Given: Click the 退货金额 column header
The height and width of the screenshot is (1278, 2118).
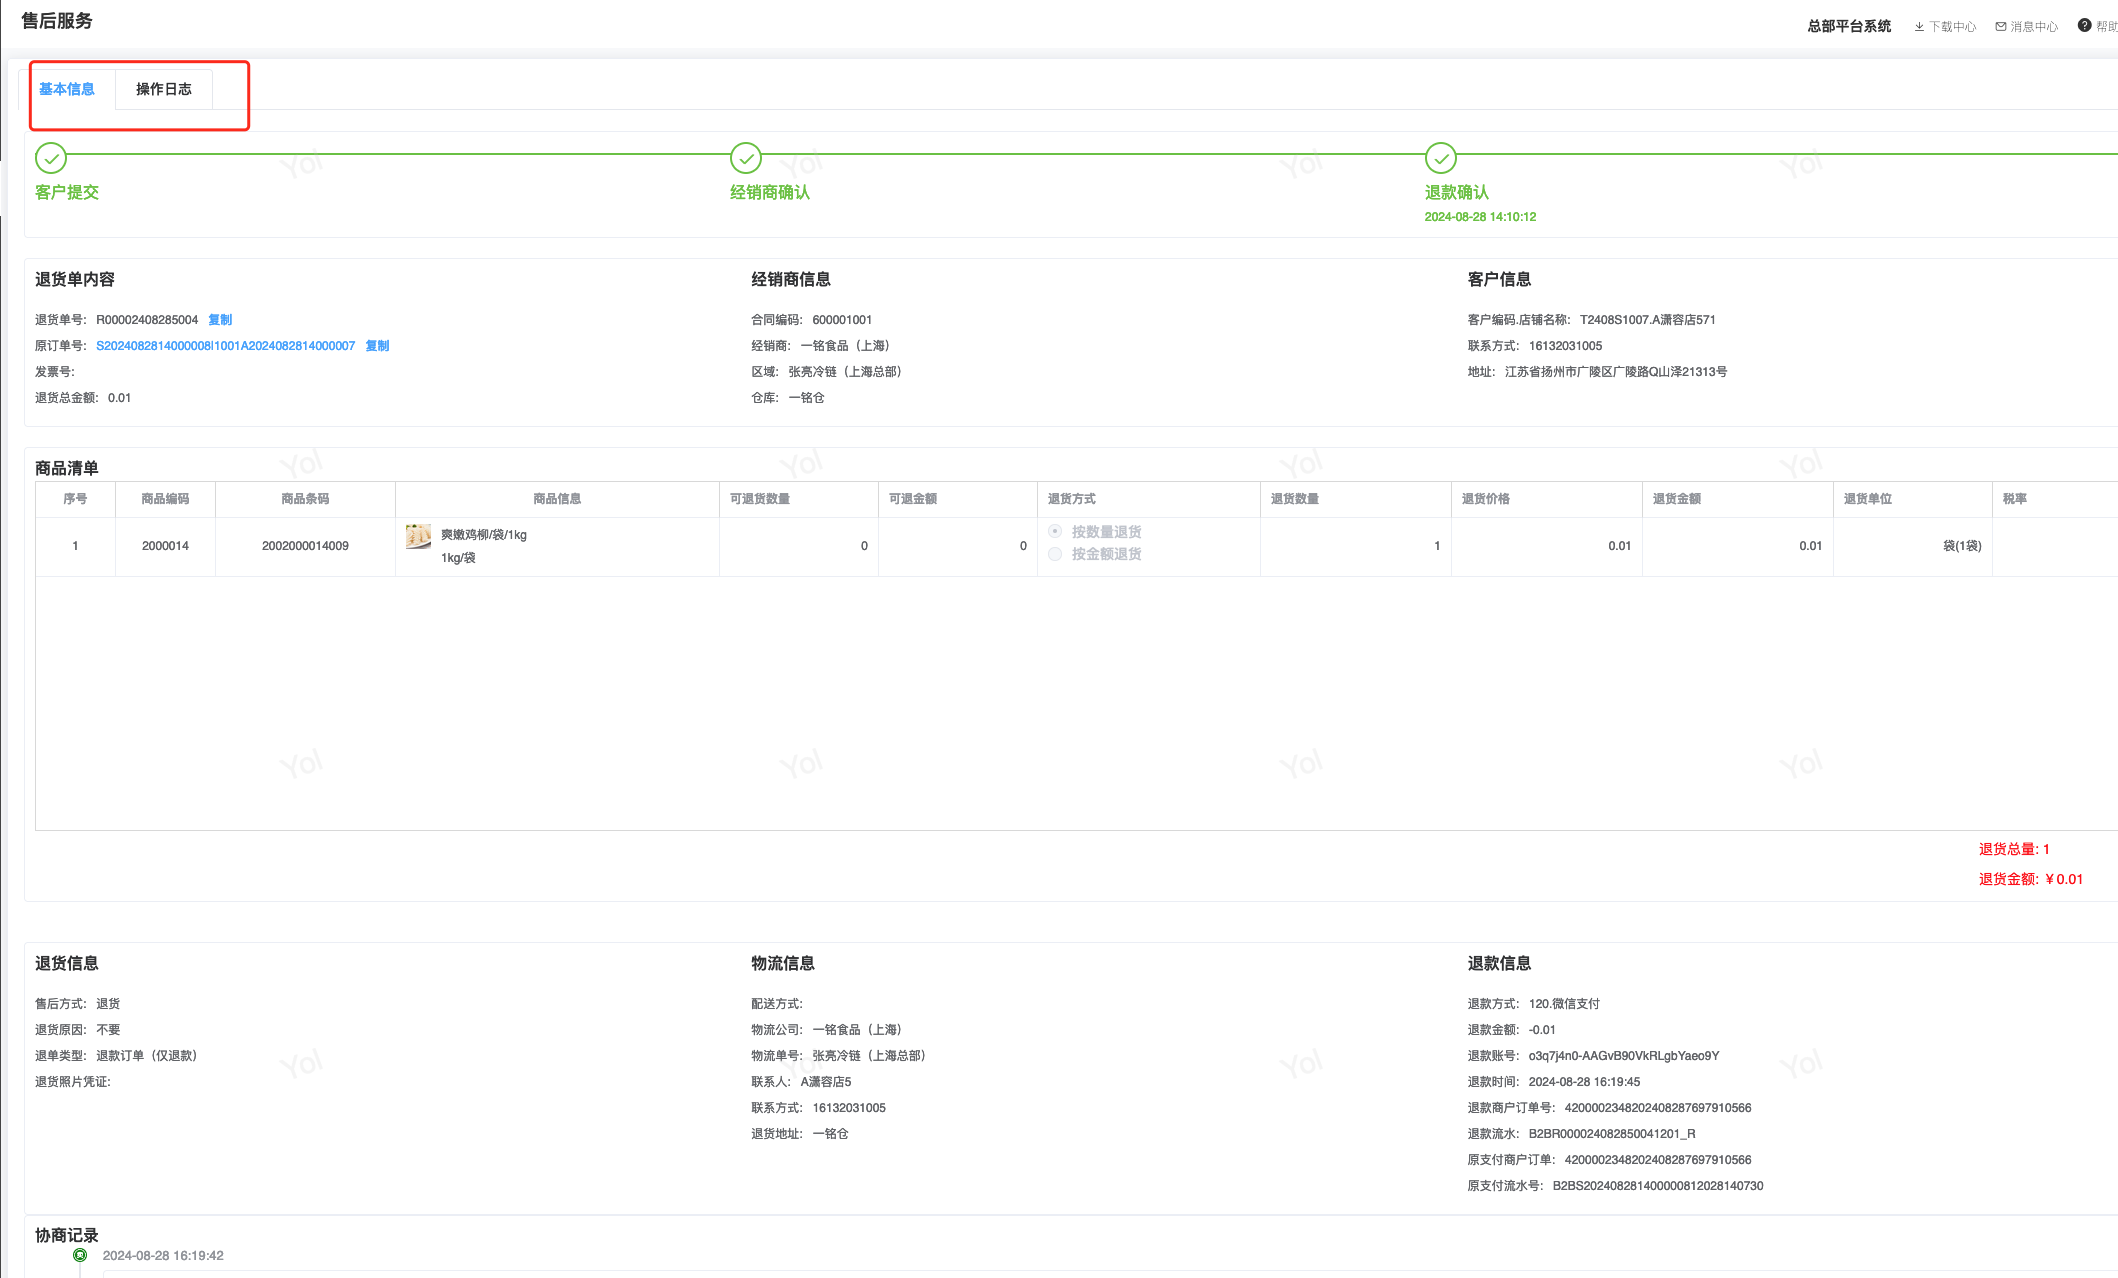Looking at the screenshot, I should pos(1677,499).
